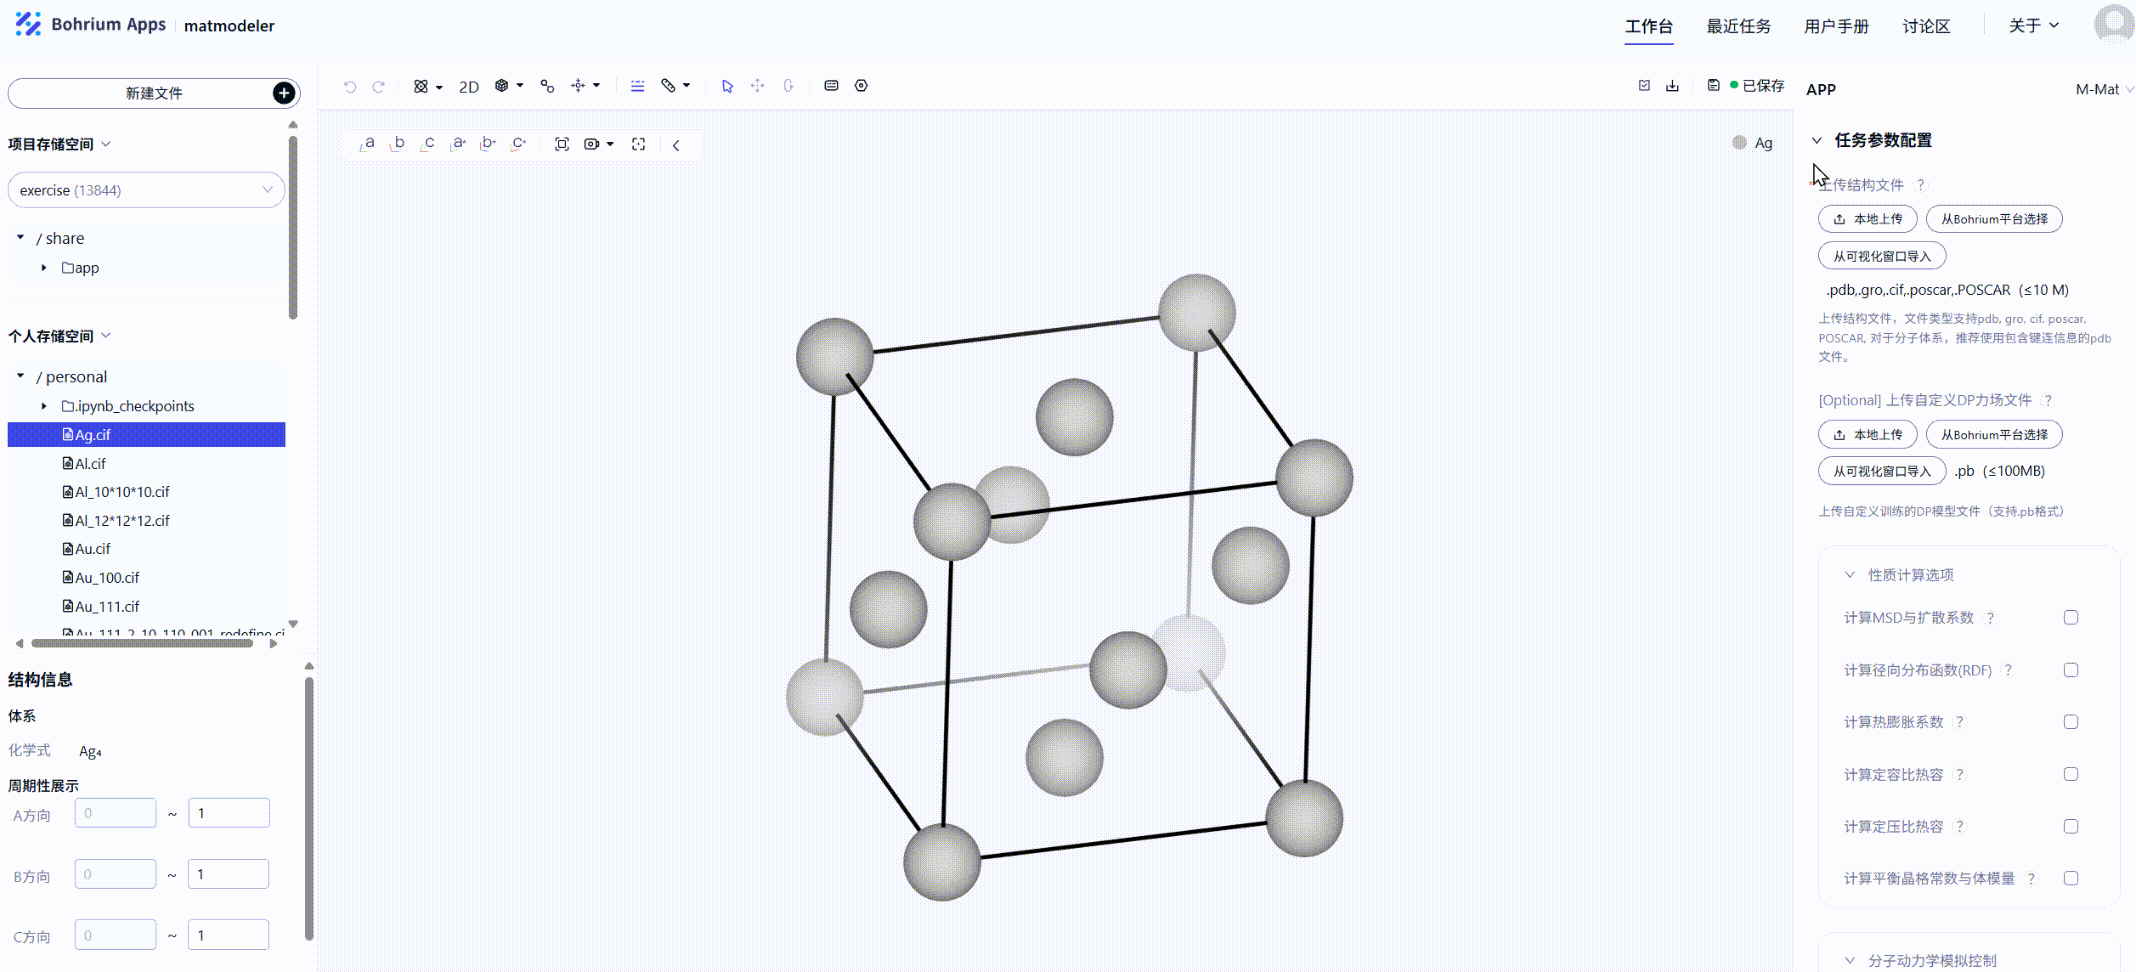Image resolution: width=2136 pixels, height=972 pixels.
Task: Collapse the 个人存储空间 section
Action: point(106,336)
